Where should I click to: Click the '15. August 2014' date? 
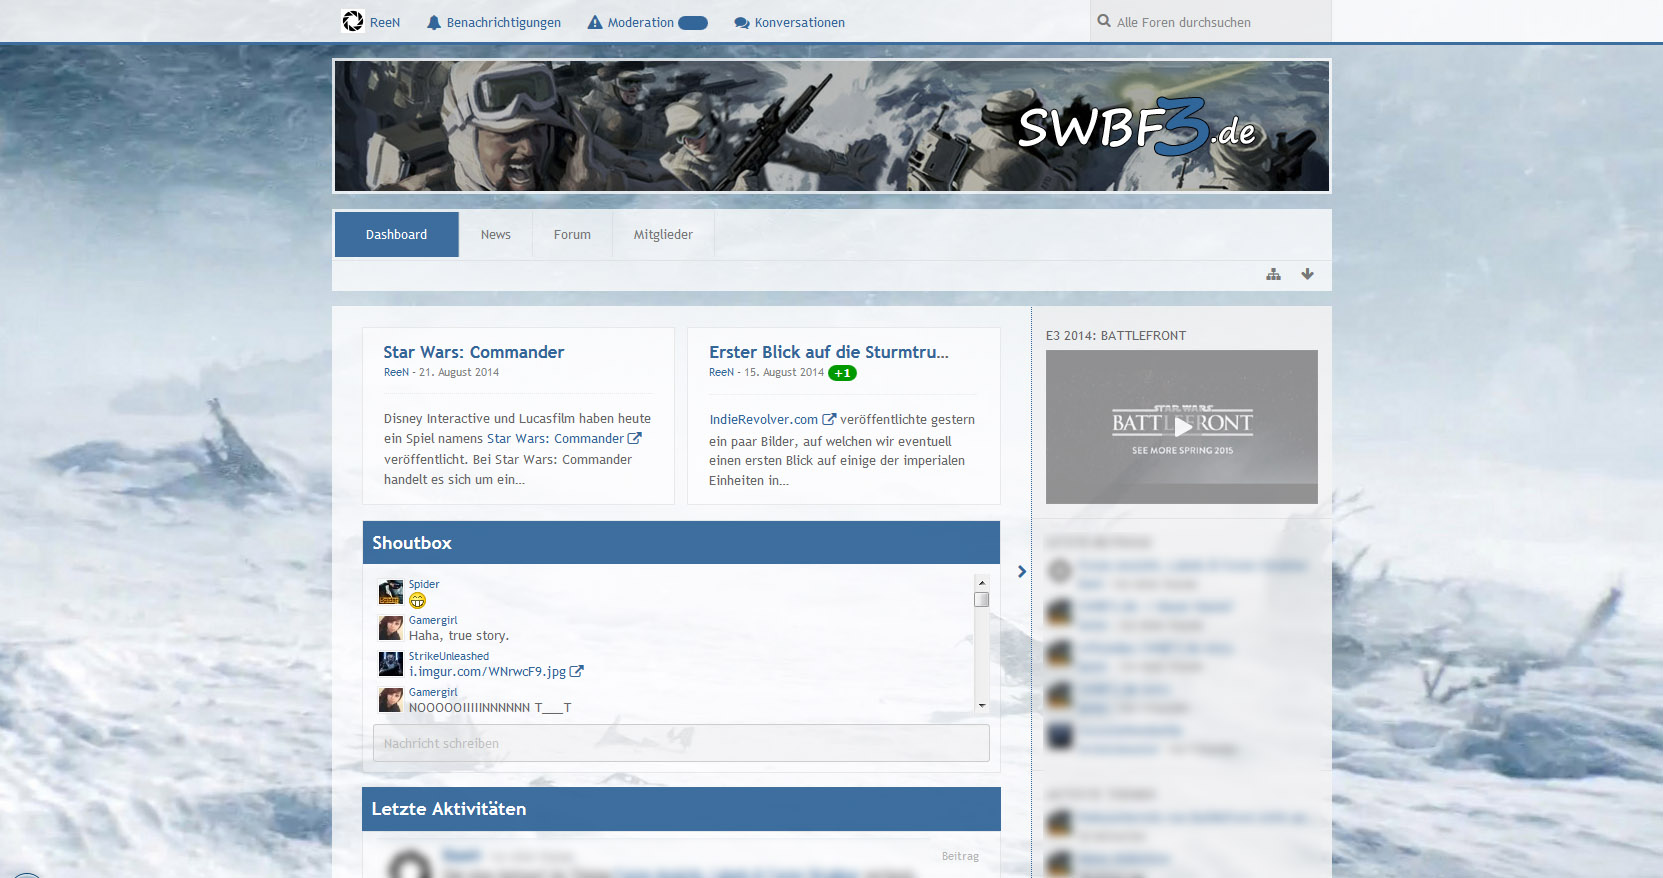click(784, 372)
